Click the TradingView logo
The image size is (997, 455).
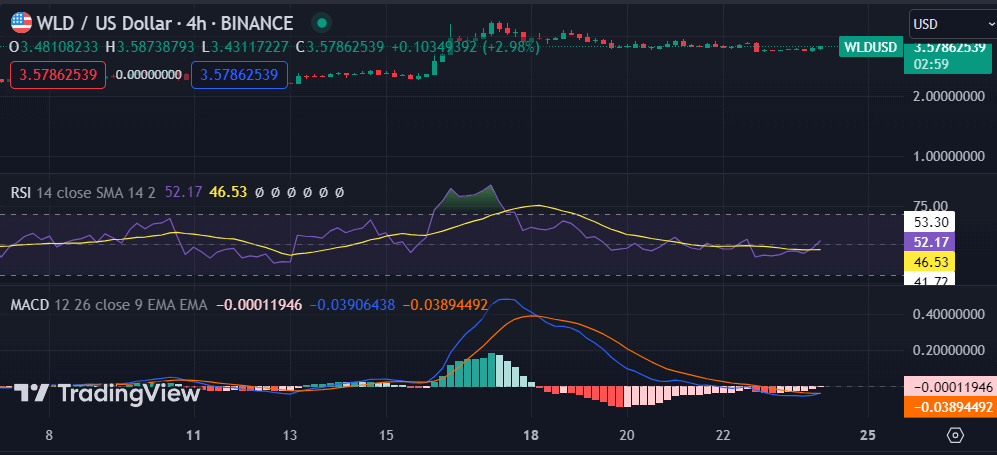pos(107,393)
